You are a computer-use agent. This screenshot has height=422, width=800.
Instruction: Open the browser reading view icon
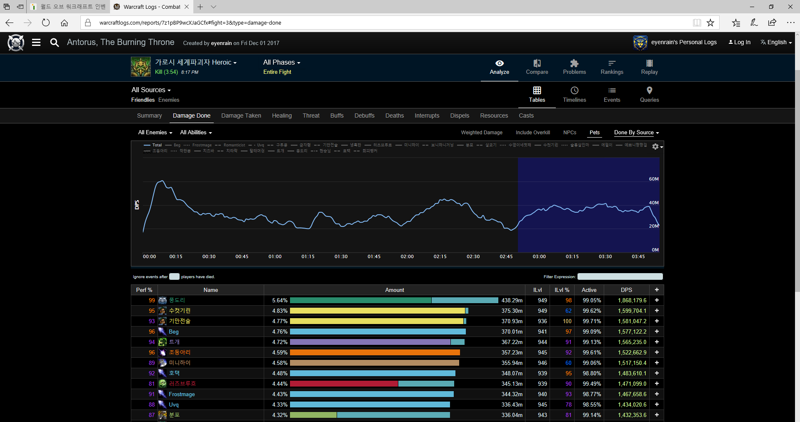(x=696, y=22)
